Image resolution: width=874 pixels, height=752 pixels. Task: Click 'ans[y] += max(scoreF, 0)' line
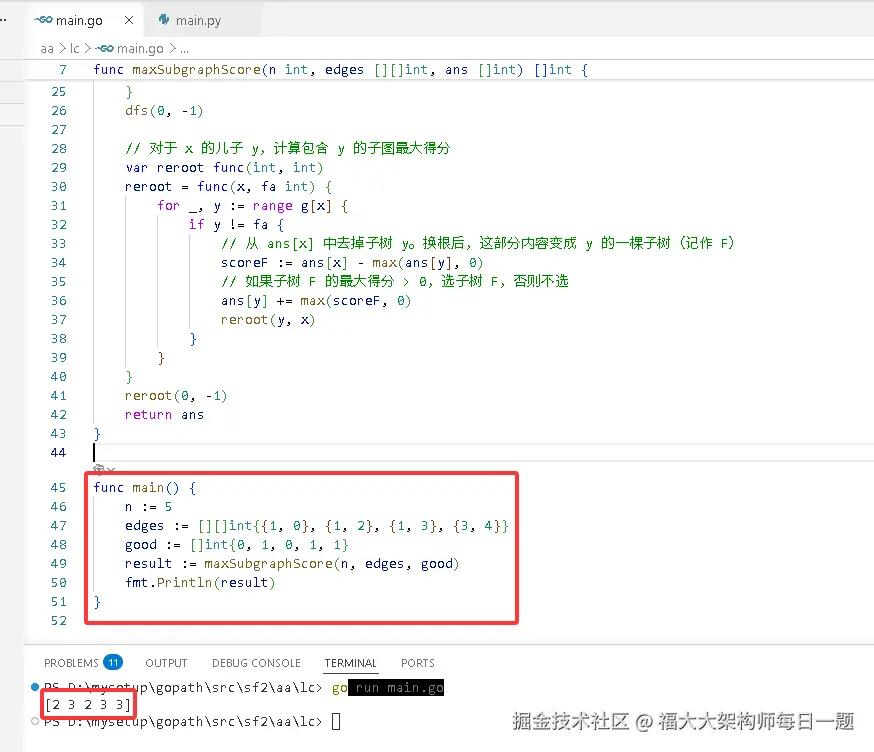click(315, 301)
